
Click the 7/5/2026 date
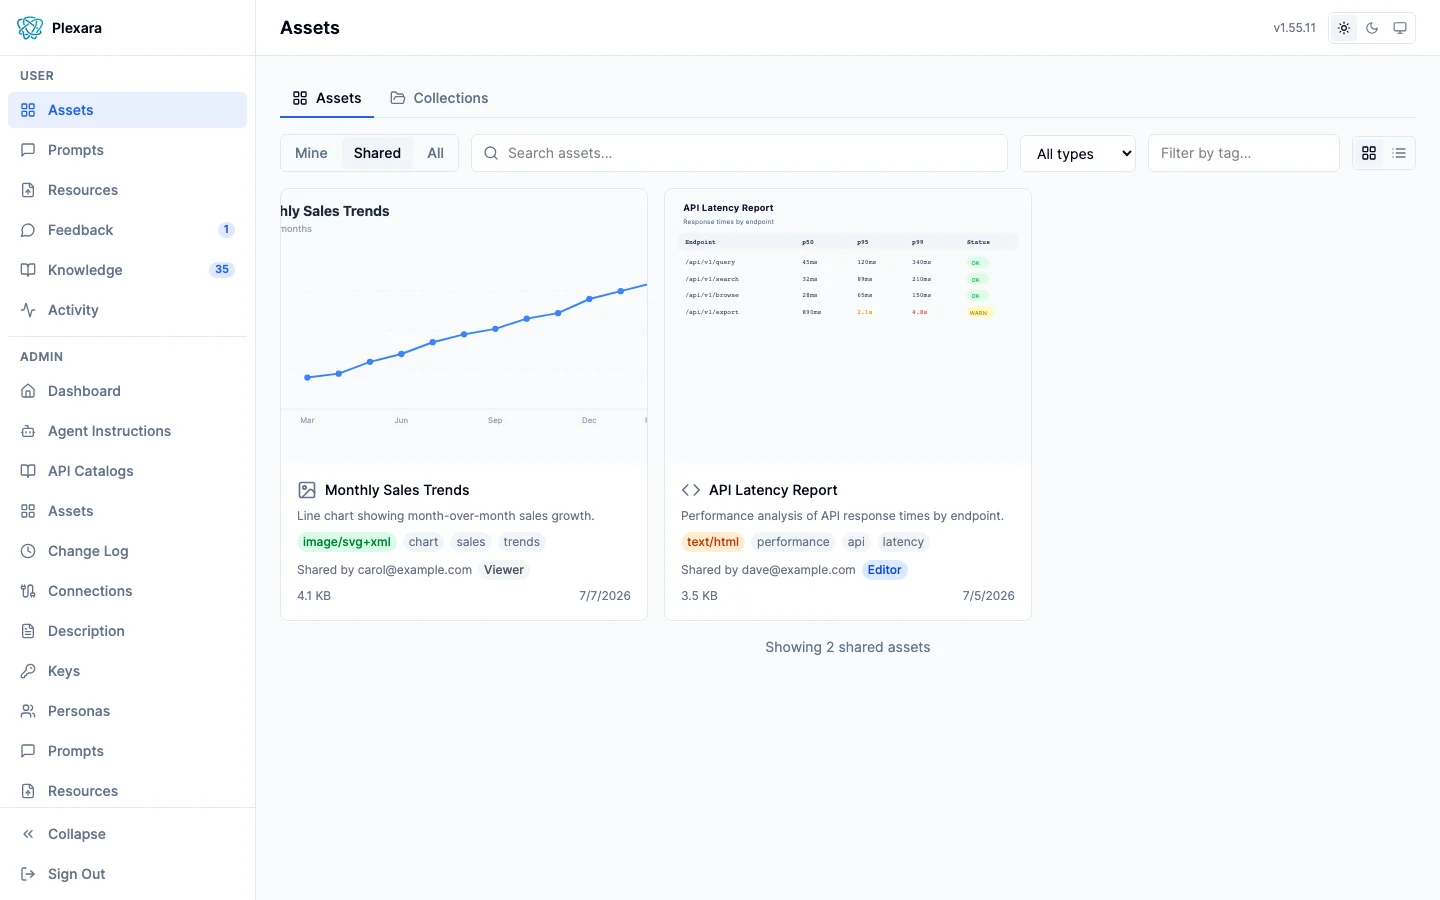[x=989, y=596]
